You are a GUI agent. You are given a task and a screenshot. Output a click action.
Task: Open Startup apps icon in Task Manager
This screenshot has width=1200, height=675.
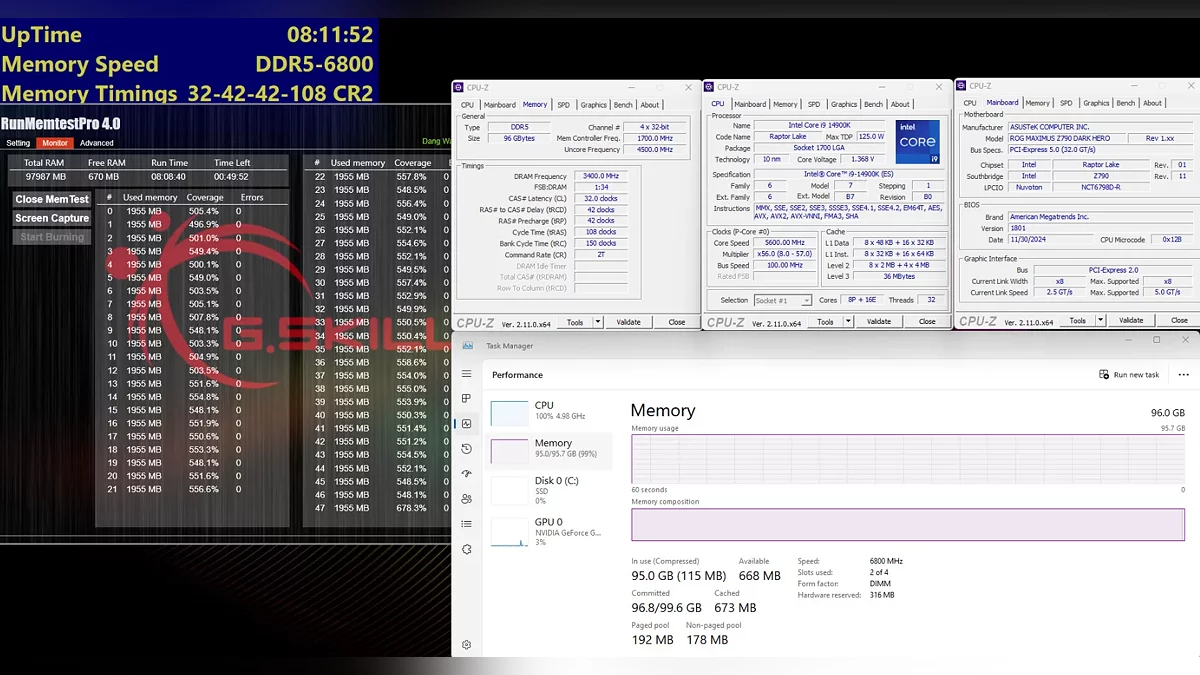tap(466, 474)
